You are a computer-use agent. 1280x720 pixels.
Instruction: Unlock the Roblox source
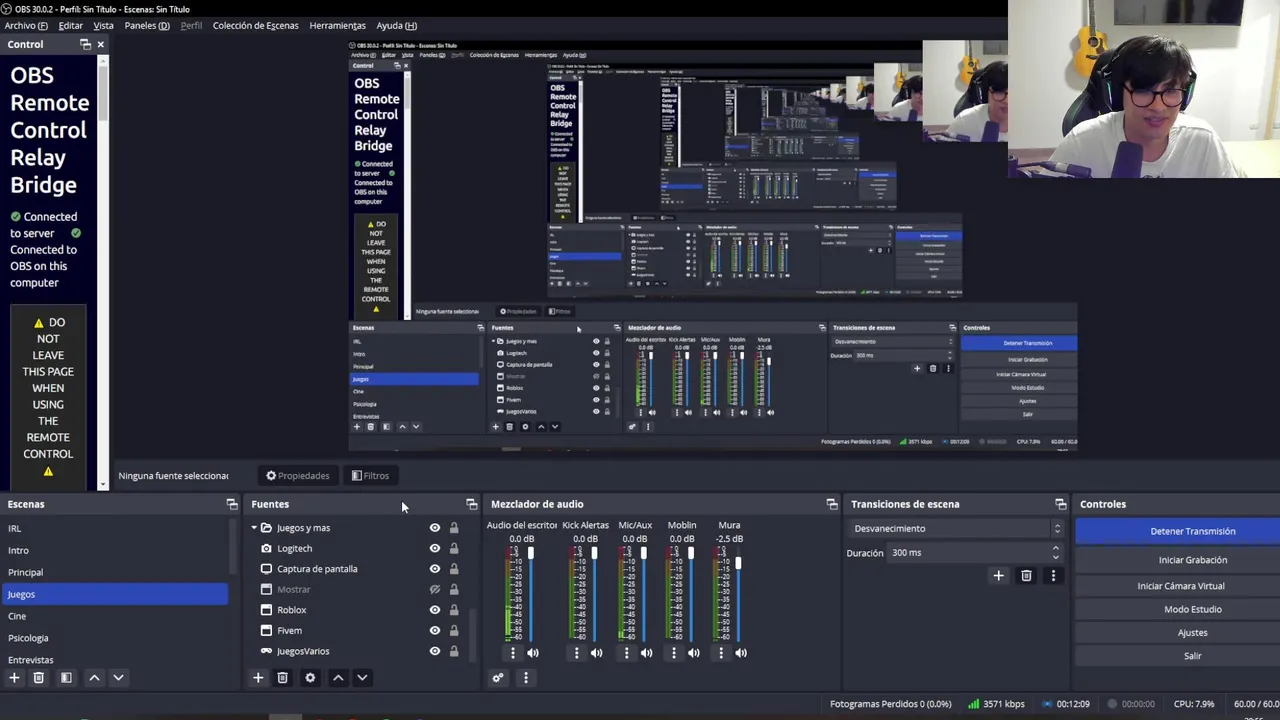coord(454,610)
